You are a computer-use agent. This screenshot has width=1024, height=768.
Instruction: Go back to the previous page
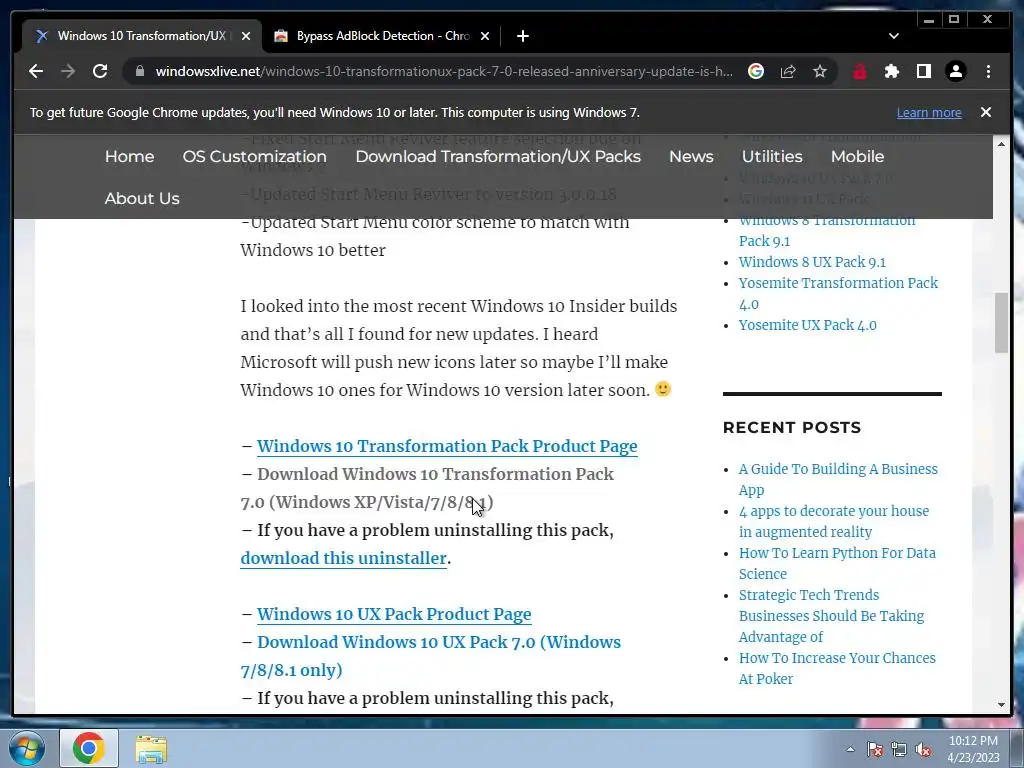[36, 71]
